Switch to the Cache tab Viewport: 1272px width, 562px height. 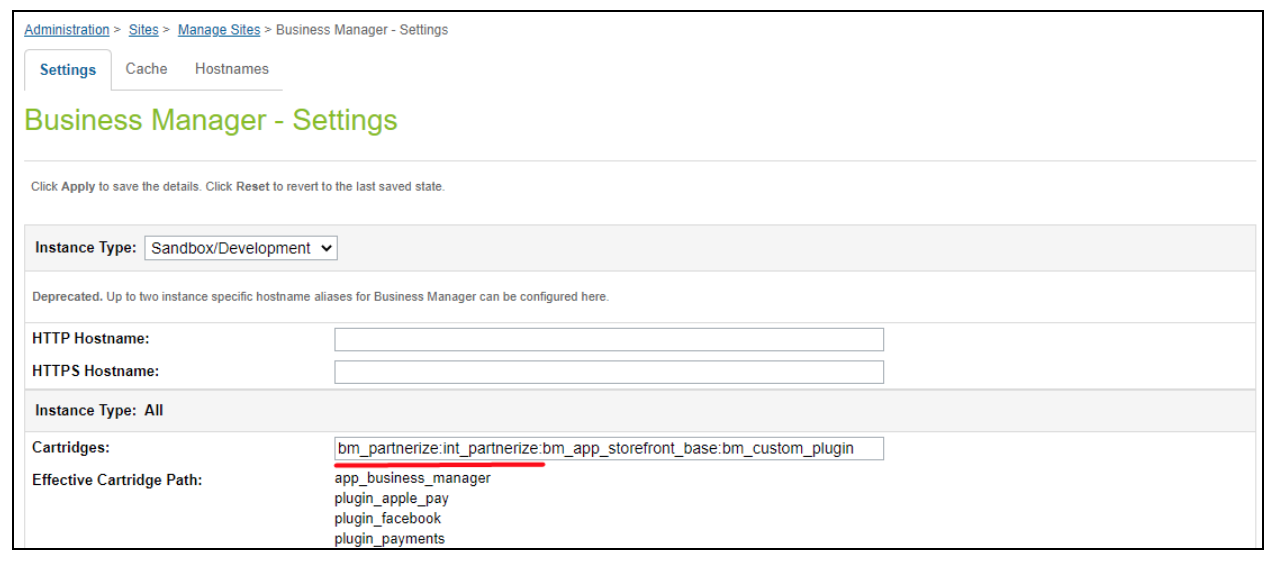(146, 69)
